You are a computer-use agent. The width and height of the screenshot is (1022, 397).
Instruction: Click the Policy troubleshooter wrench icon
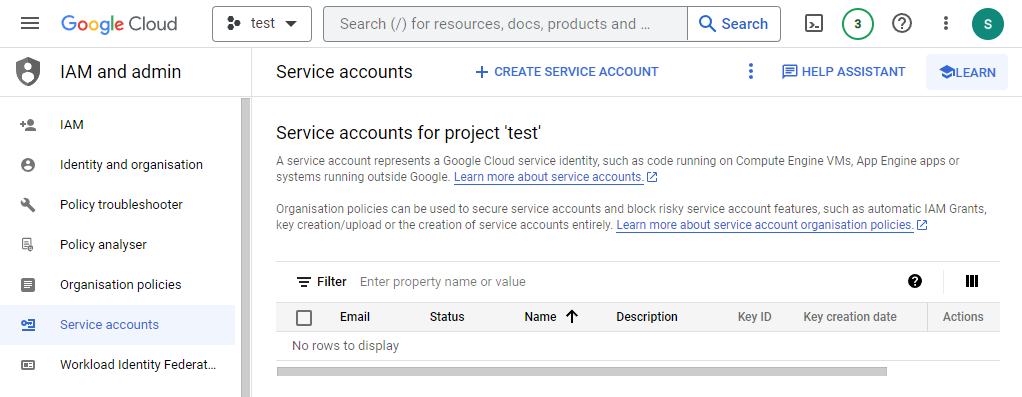click(28, 205)
